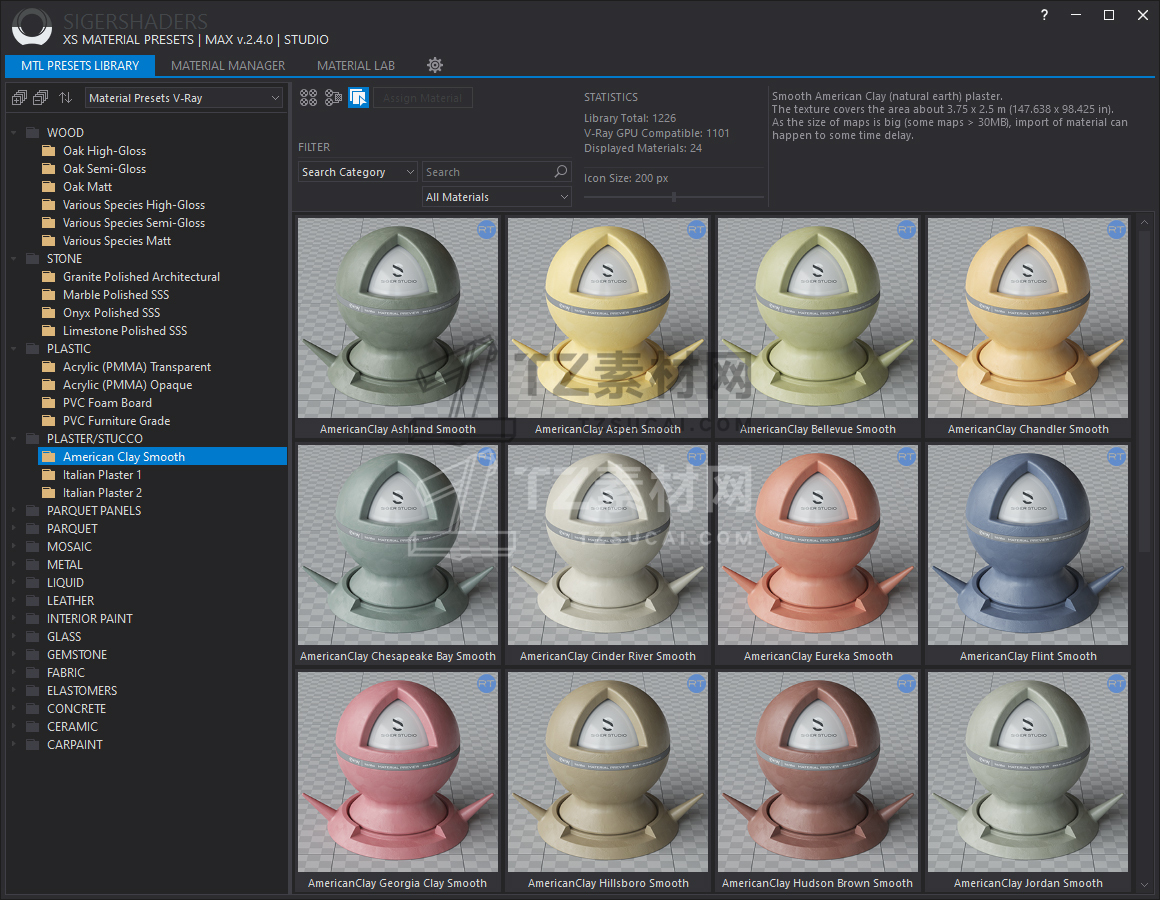Collapse the PLASTER/STUCCO category
Image resolution: width=1160 pixels, height=900 pixels.
[x=14, y=439]
